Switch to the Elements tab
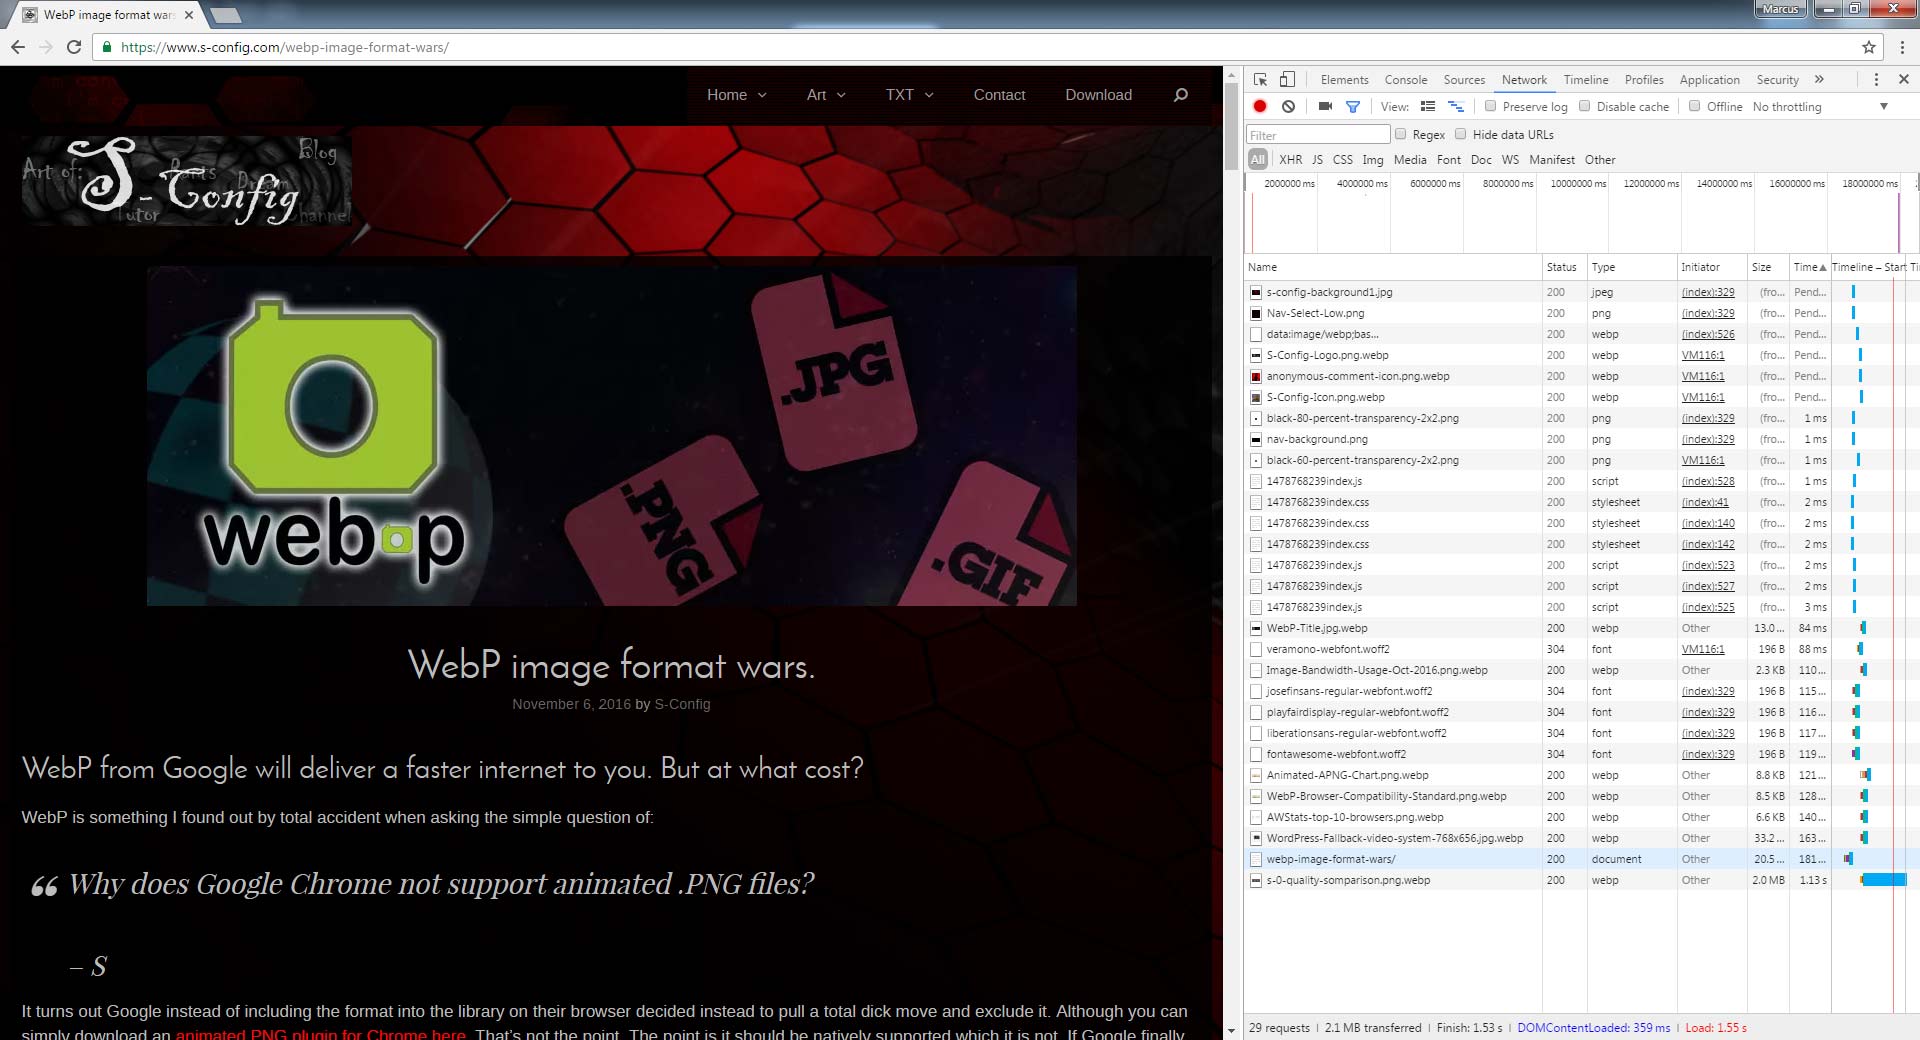 (1344, 80)
